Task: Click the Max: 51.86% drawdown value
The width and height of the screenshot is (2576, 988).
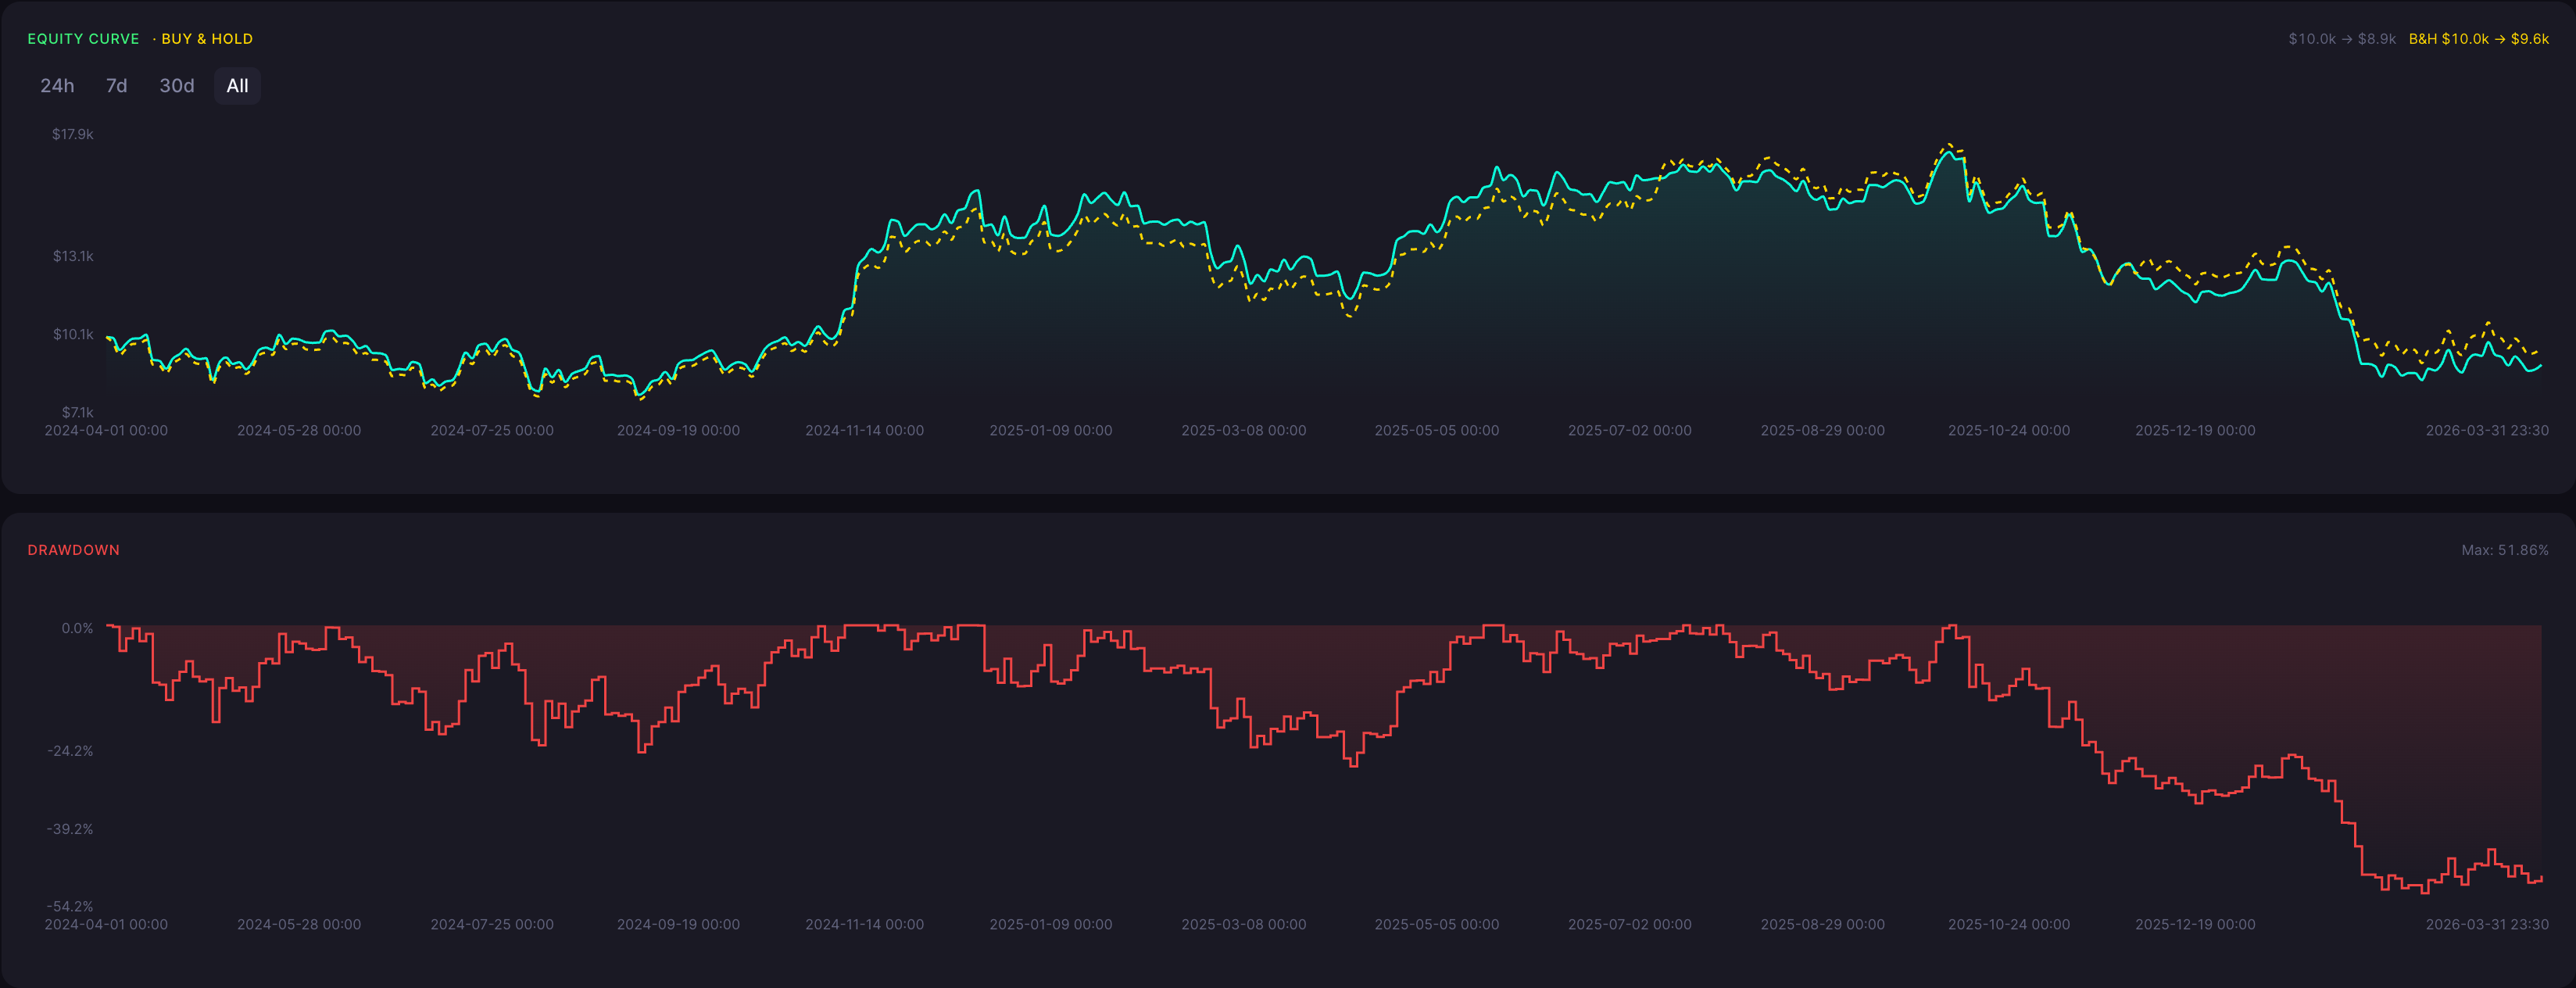Action: [2504, 550]
